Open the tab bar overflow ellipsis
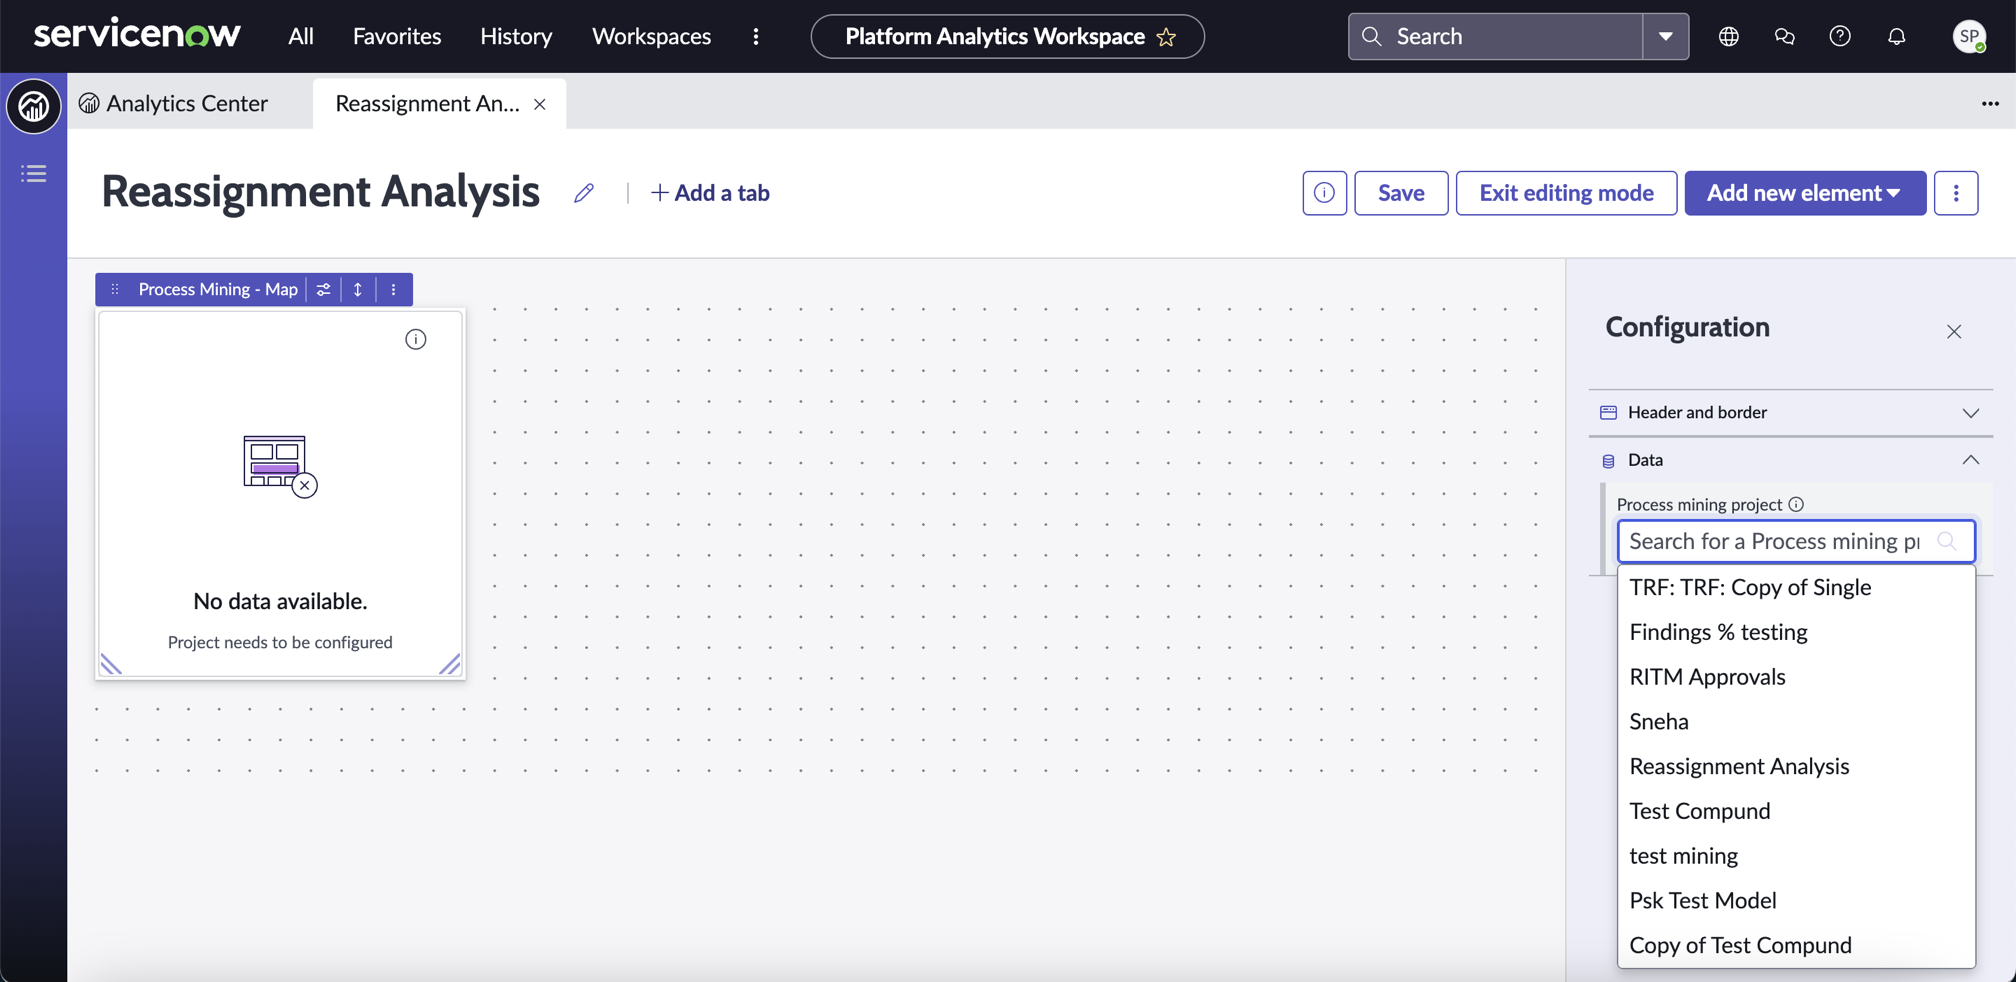Viewport: 2016px width, 982px height. click(1990, 104)
